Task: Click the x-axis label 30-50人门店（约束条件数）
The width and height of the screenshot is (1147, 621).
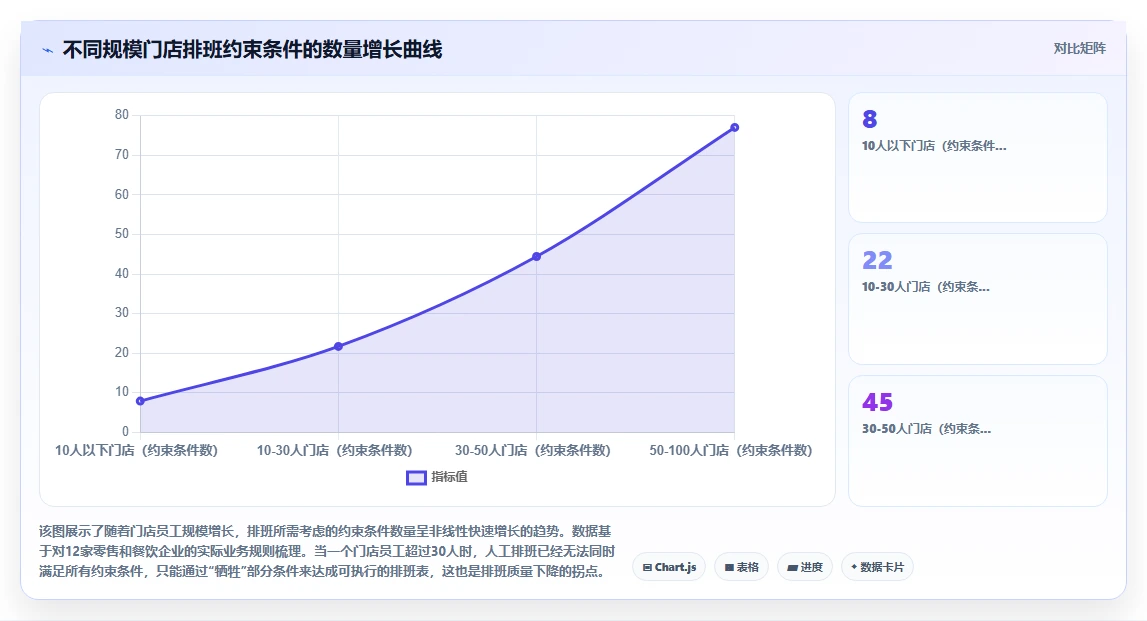Action: tap(533, 451)
